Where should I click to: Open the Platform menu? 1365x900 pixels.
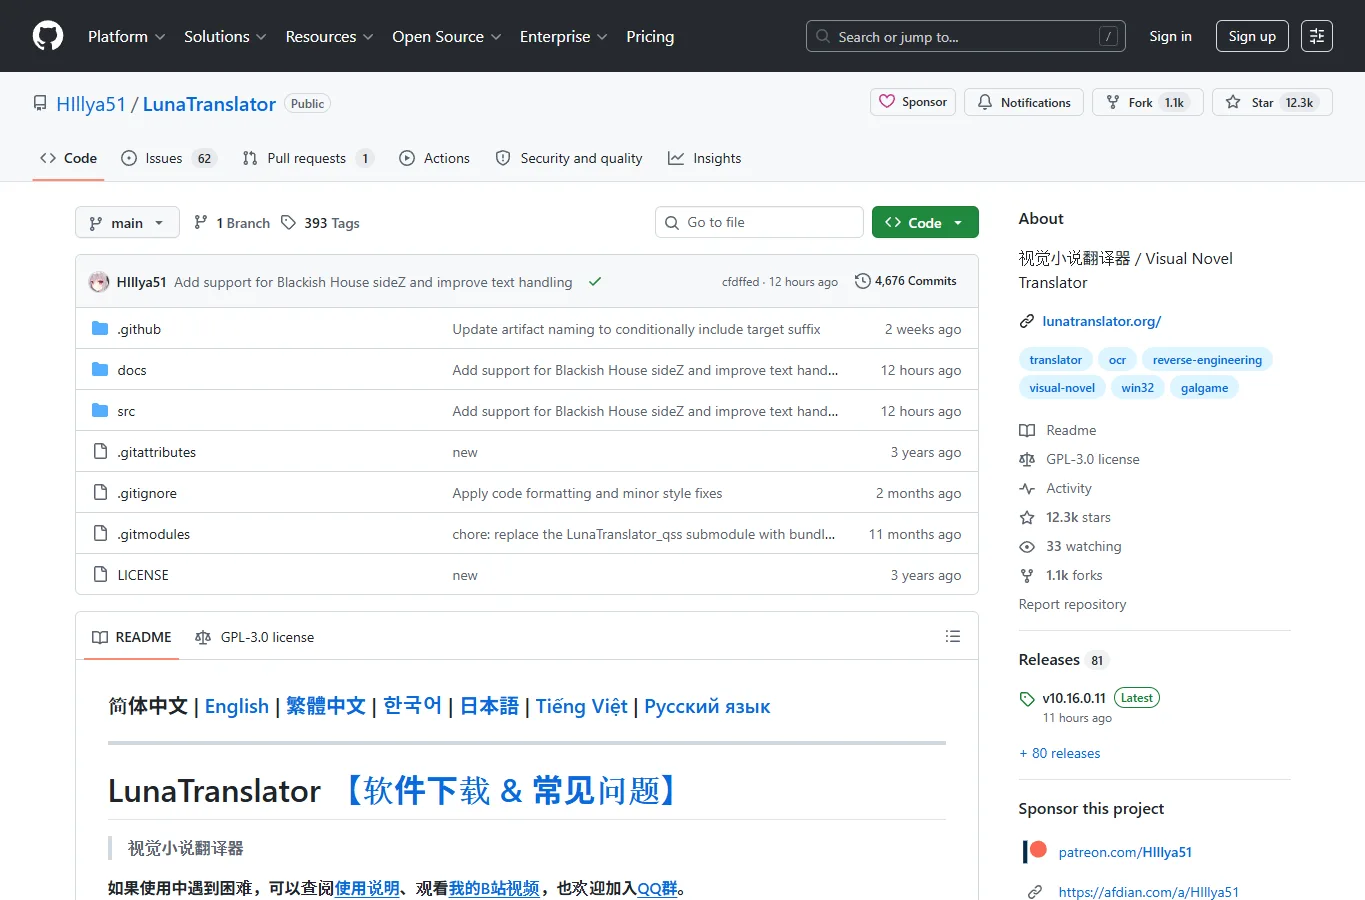(x=127, y=36)
